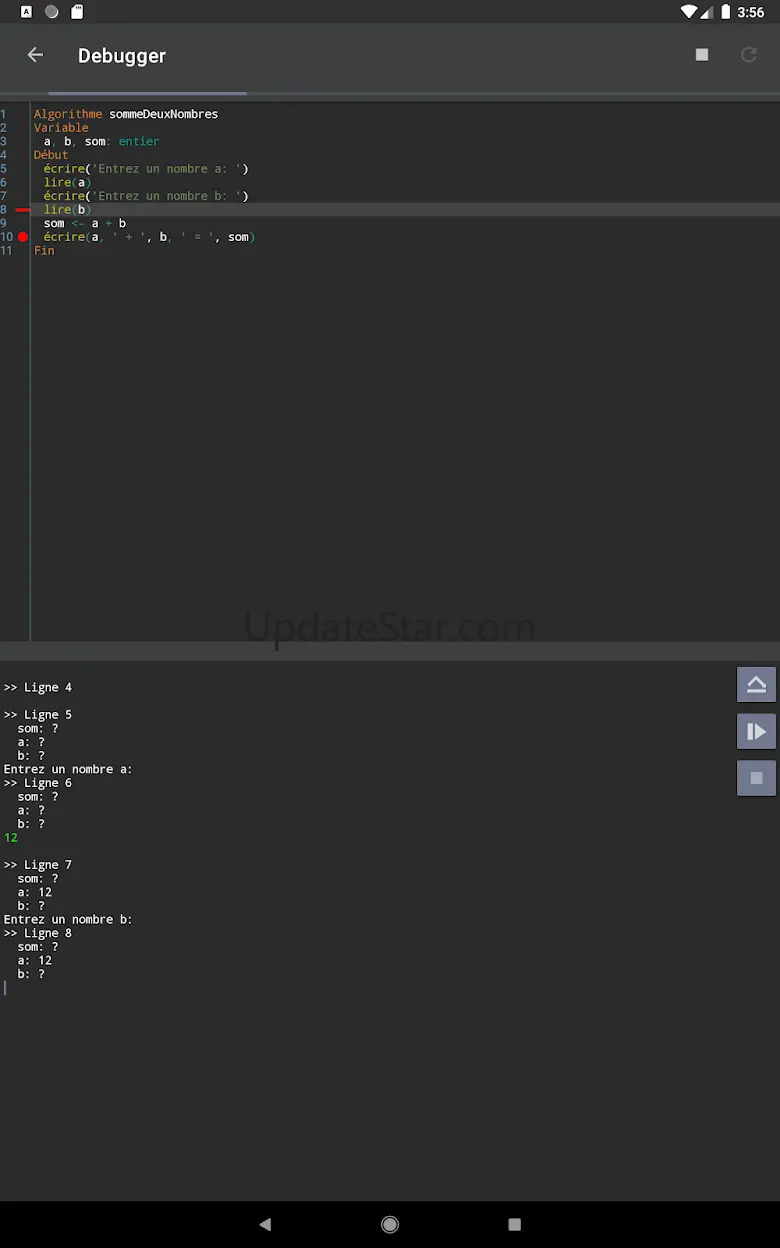Click the 'a, b, som: entier' declaration line
The image size is (780, 1248).
click(101, 142)
